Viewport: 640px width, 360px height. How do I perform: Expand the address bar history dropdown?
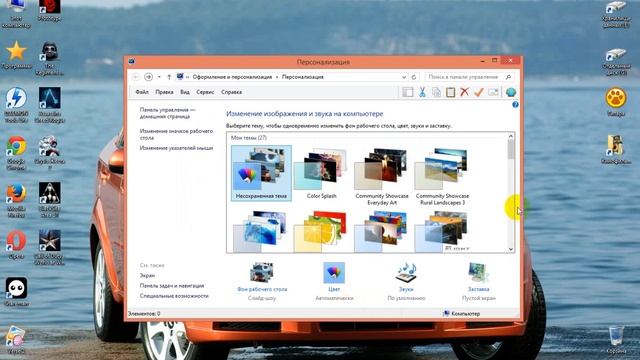tap(404, 77)
